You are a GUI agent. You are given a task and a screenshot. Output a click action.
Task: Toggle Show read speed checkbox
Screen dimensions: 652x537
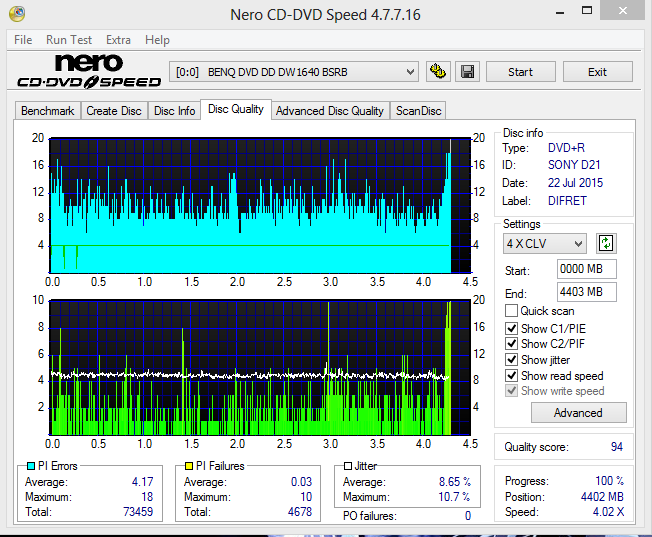tap(511, 376)
